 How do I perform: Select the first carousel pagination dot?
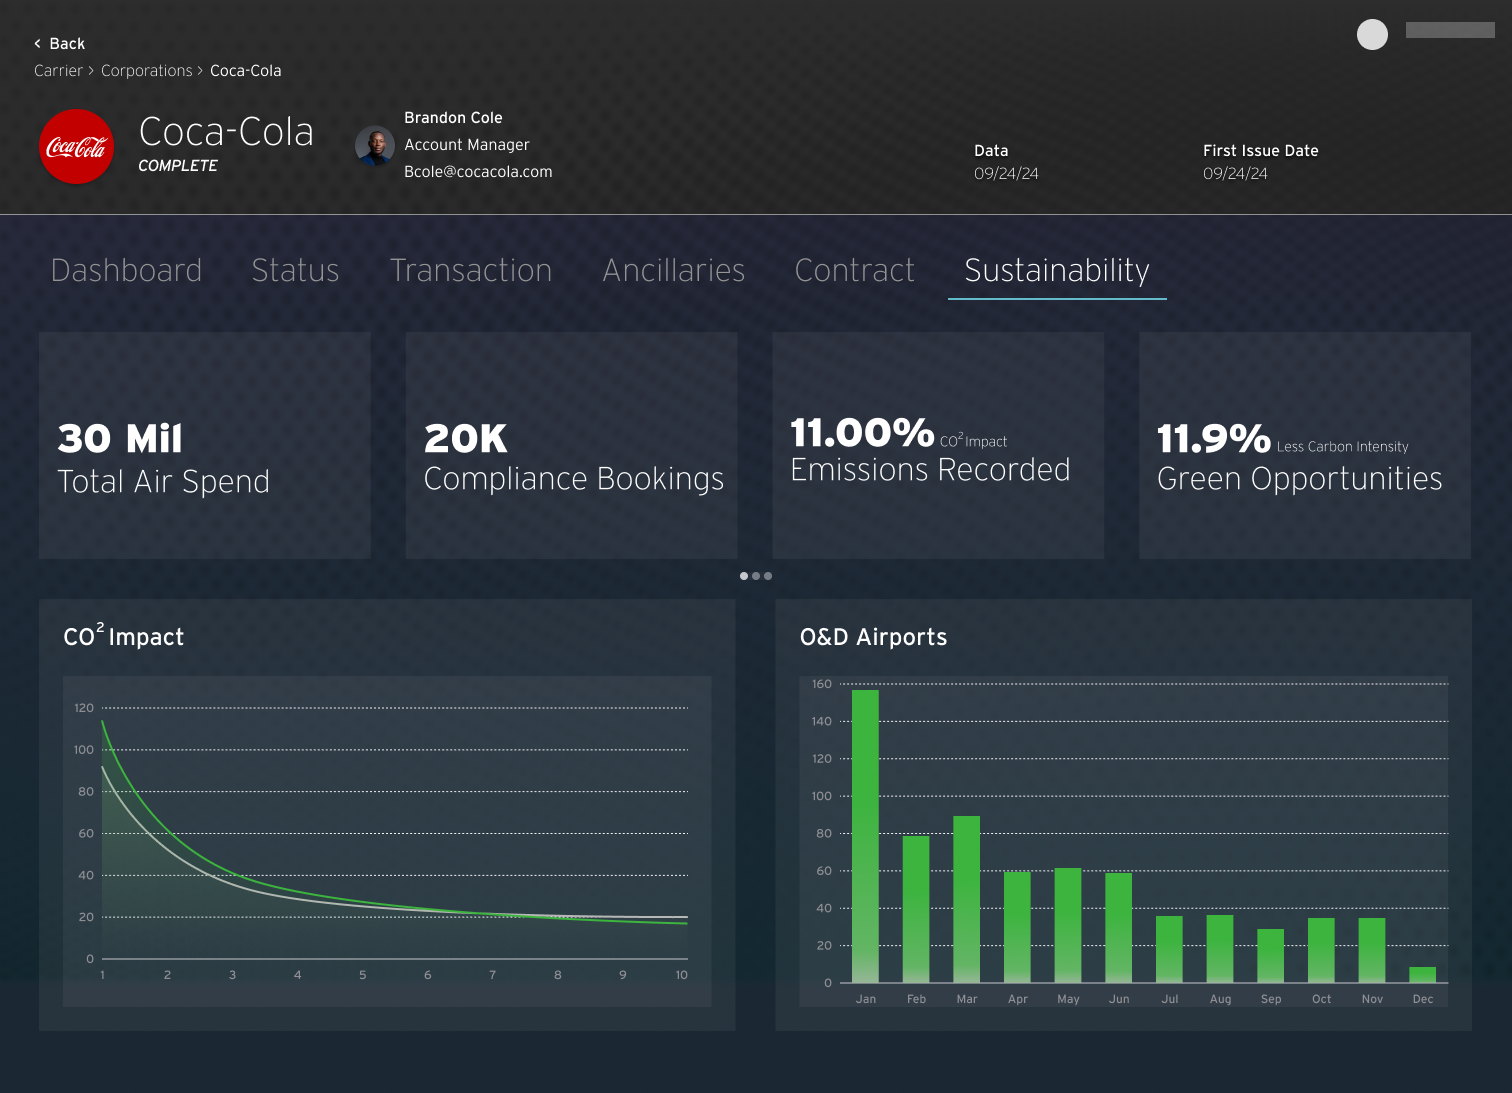[744, 576]
